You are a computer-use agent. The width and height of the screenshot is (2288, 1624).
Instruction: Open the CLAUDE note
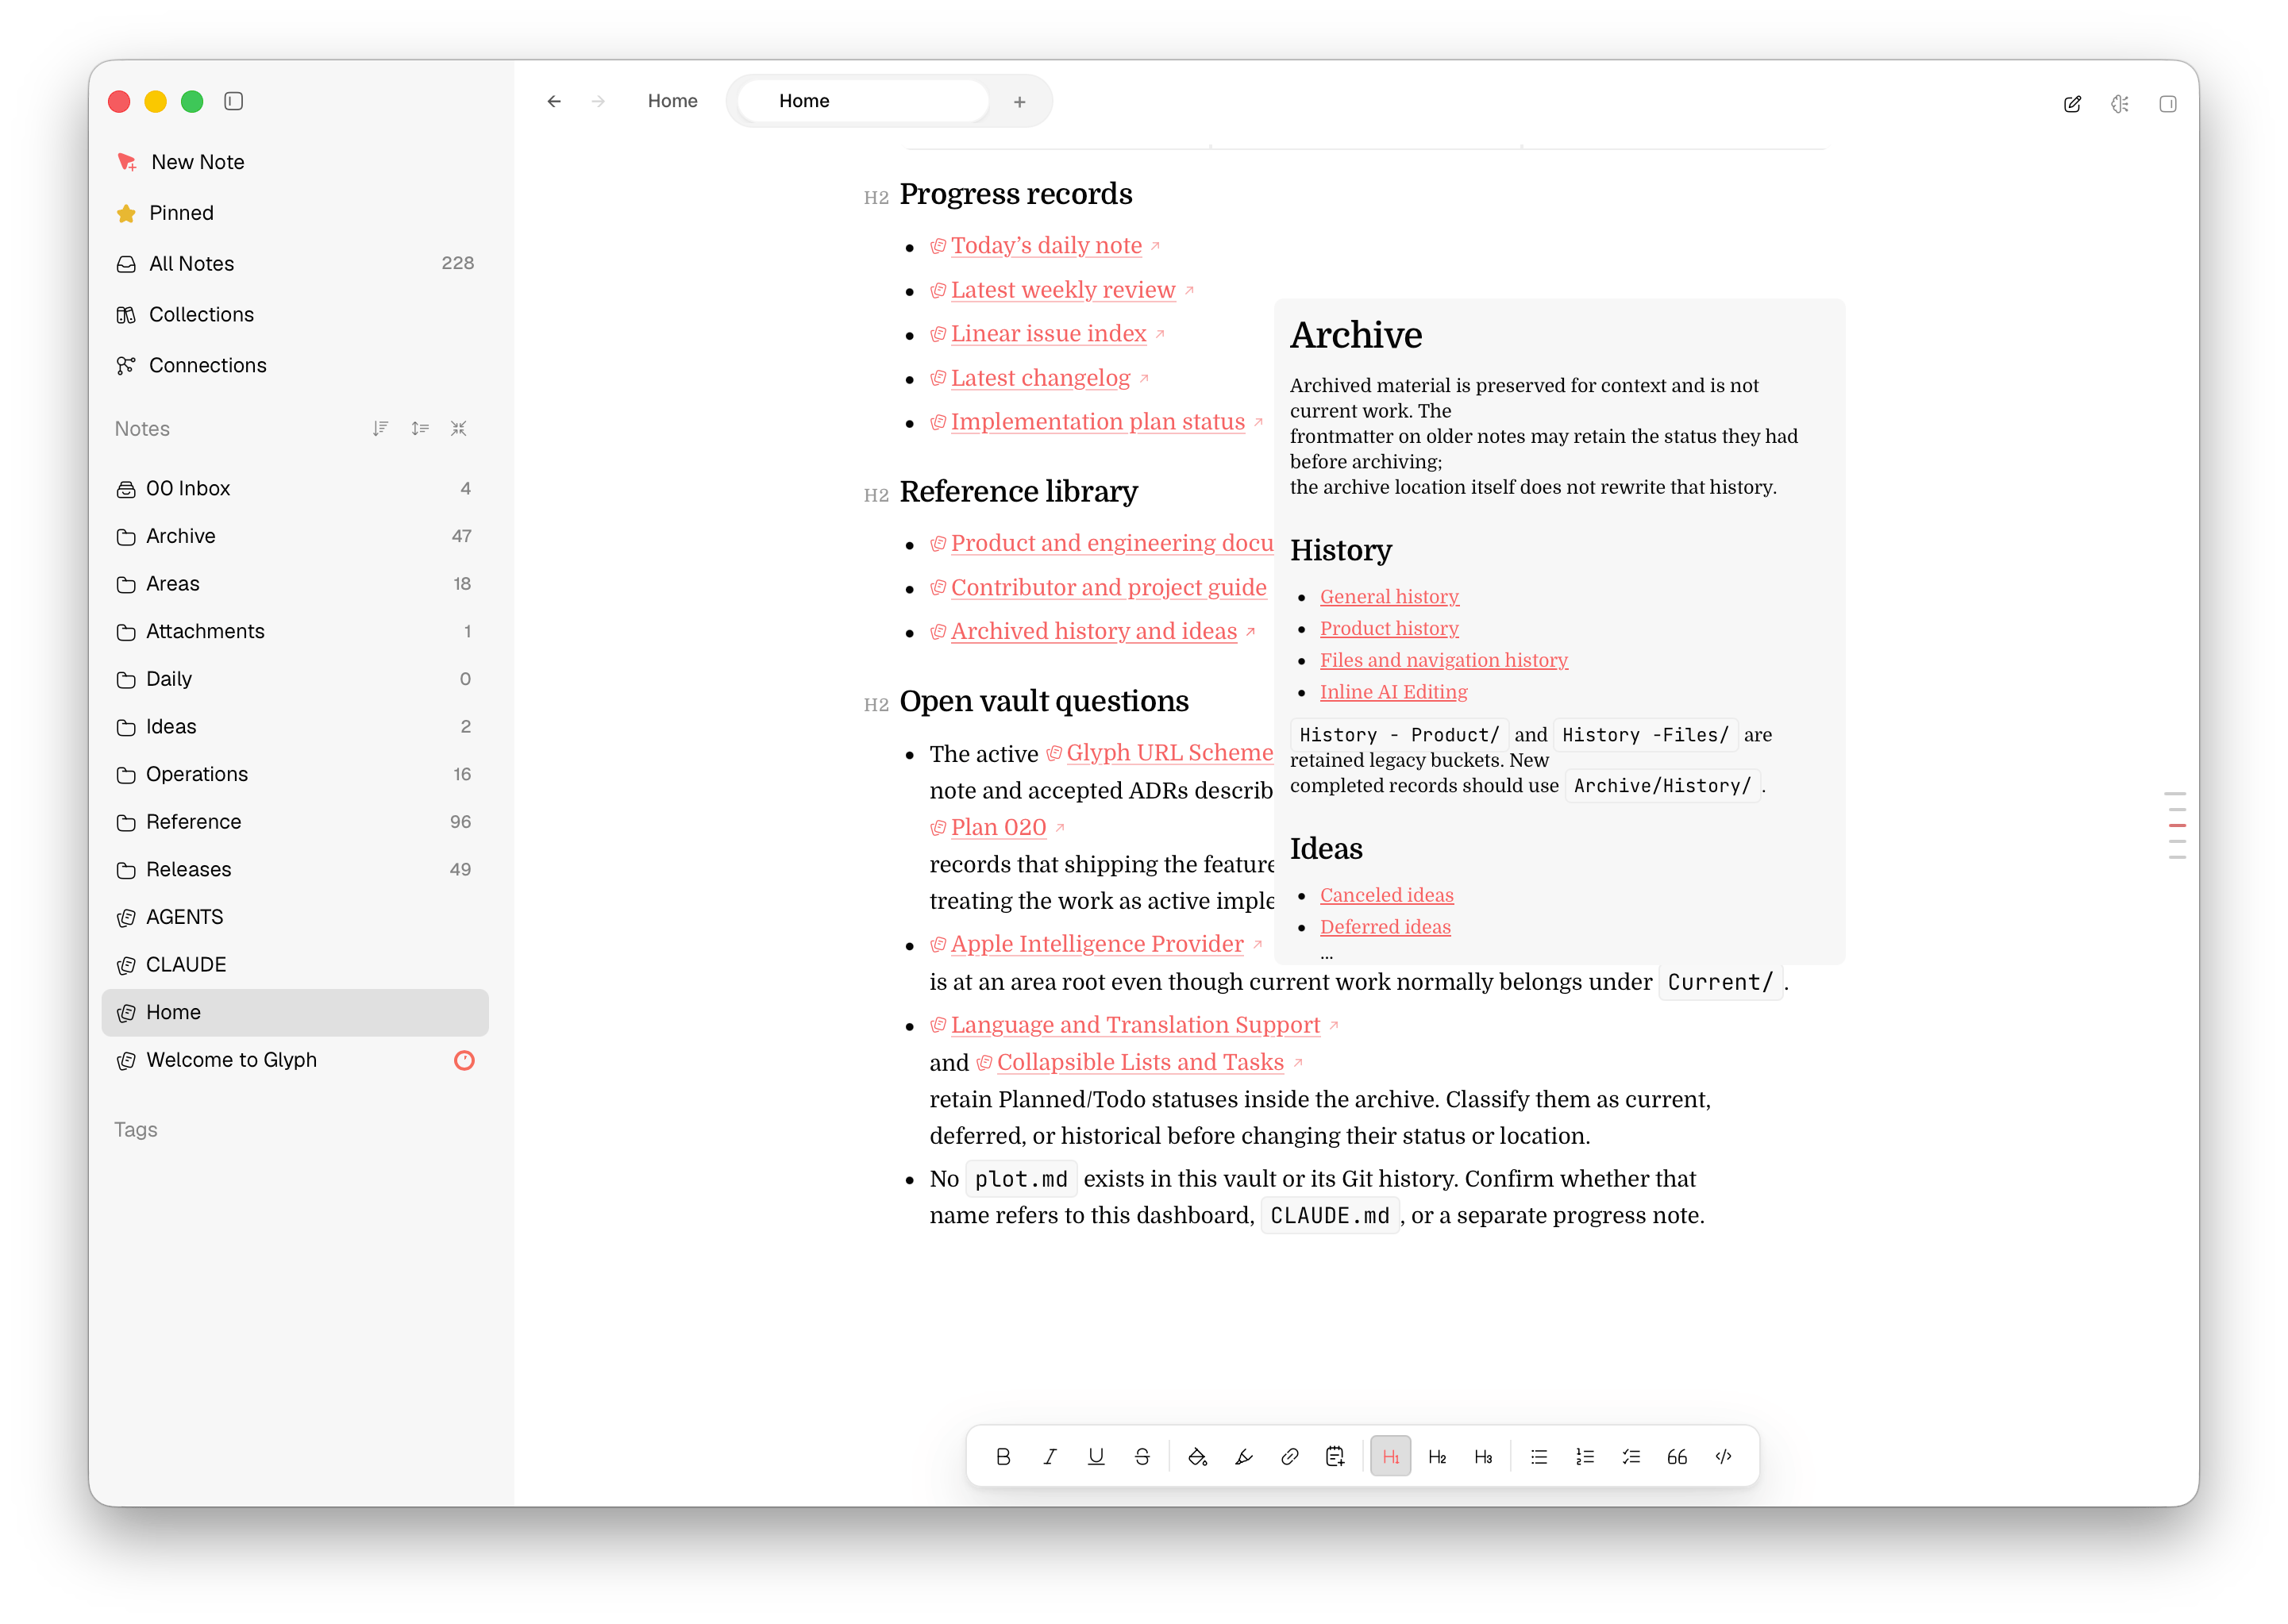[295, 965]
